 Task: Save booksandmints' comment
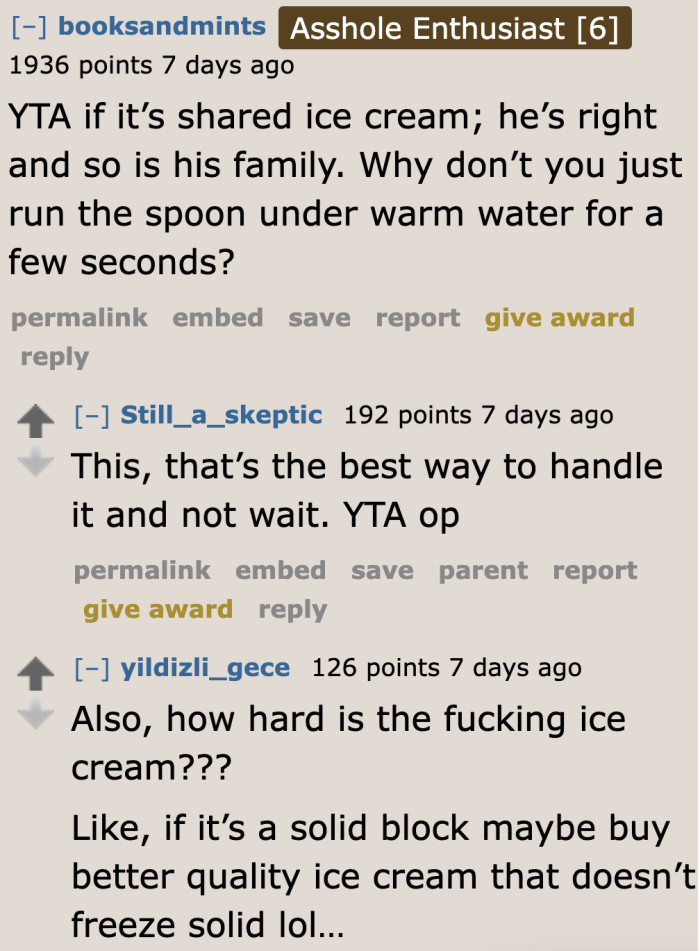point(319,318)
